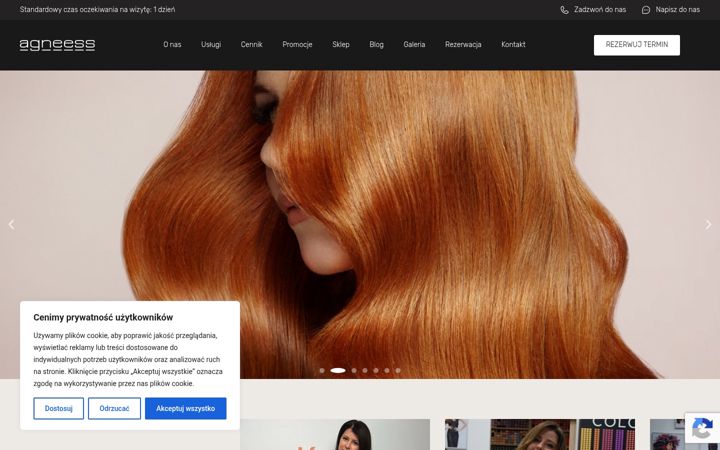Accept cookies with Akceptuj wszystko
Viewport: 720px width, 450px height.
186,408
